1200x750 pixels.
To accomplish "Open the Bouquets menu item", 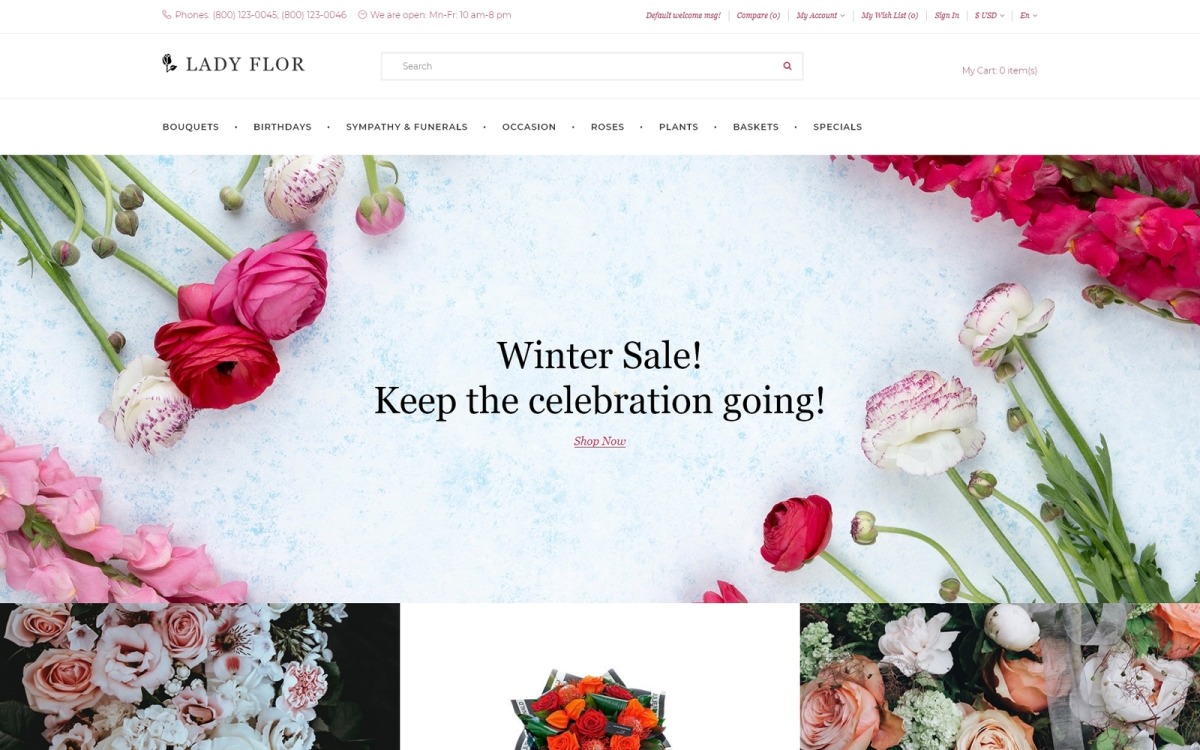I will click(191, 127).
